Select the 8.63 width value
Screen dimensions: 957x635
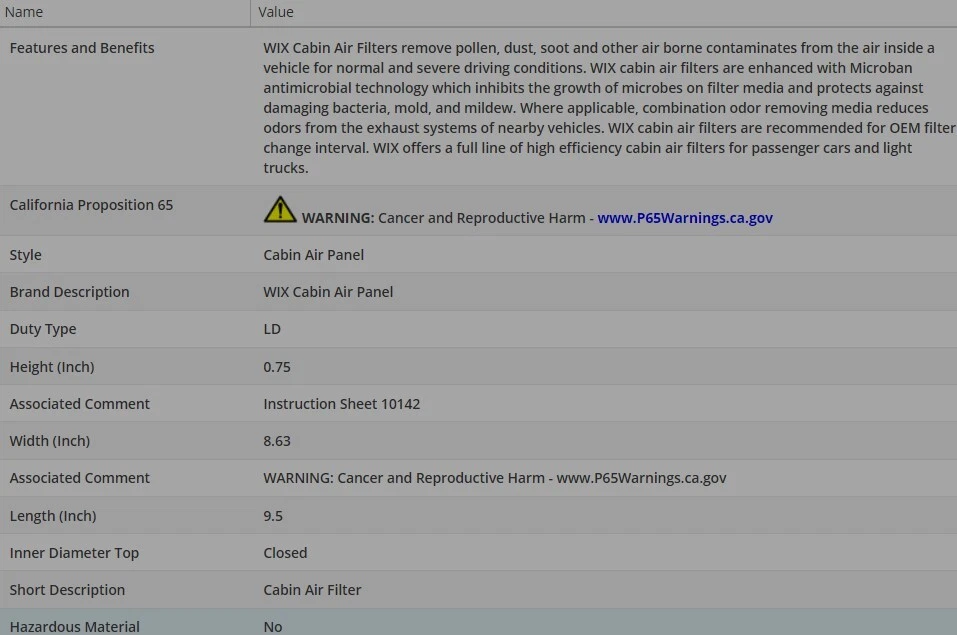pos(277,441)
